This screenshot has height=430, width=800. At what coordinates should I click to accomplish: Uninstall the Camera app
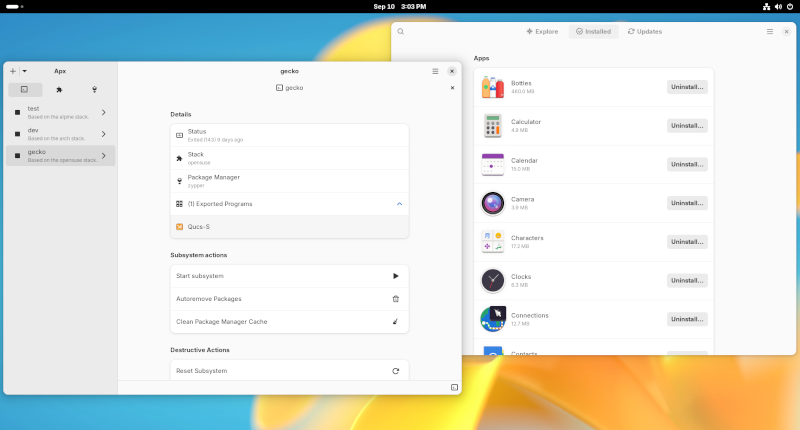[x=687, y=203]
